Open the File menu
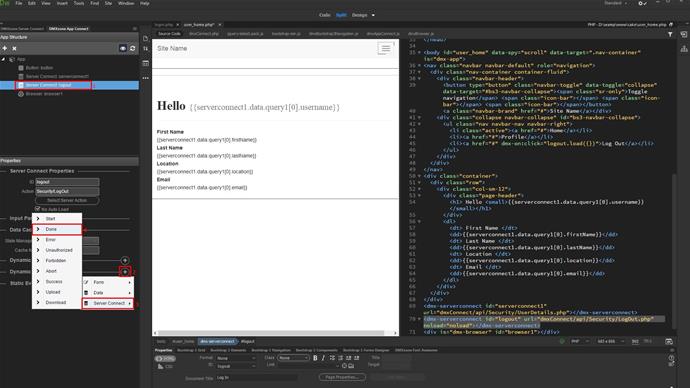Screen dimensions: 690x388 point(19,3)
